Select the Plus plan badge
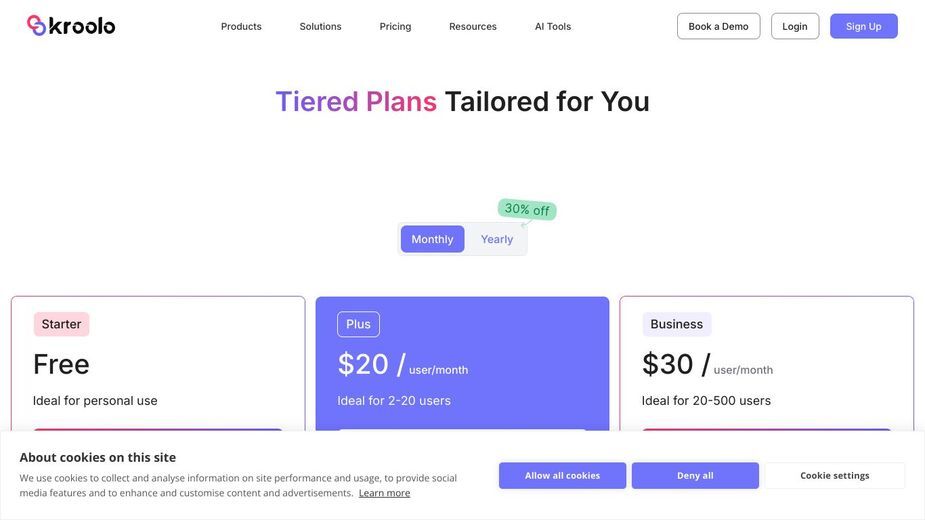This screenshot has width=925, height=520. coord(358,324)
